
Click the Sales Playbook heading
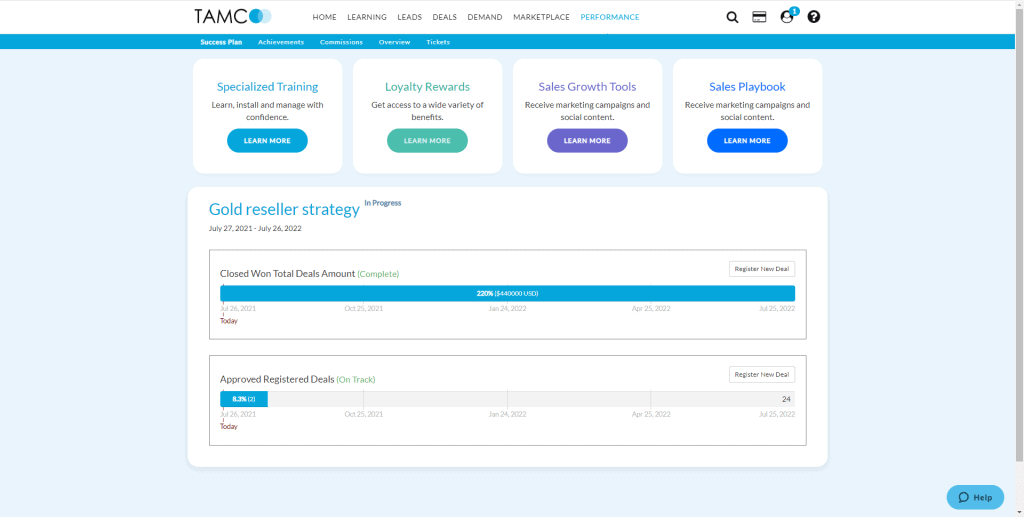point(747,87)
